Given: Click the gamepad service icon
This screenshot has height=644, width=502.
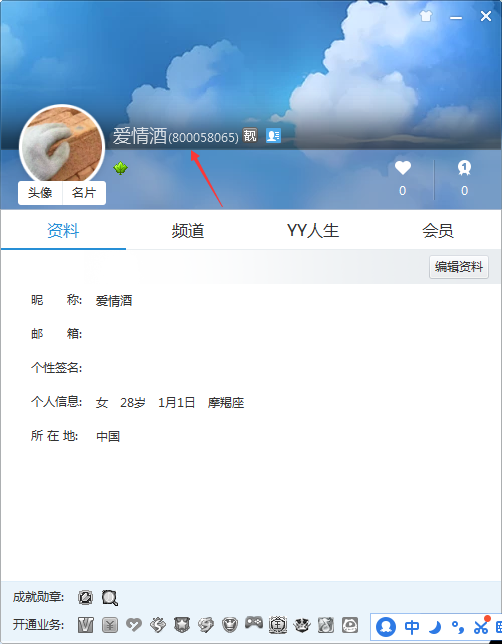Looking at the screenshot, I should (x=254, y=623).
